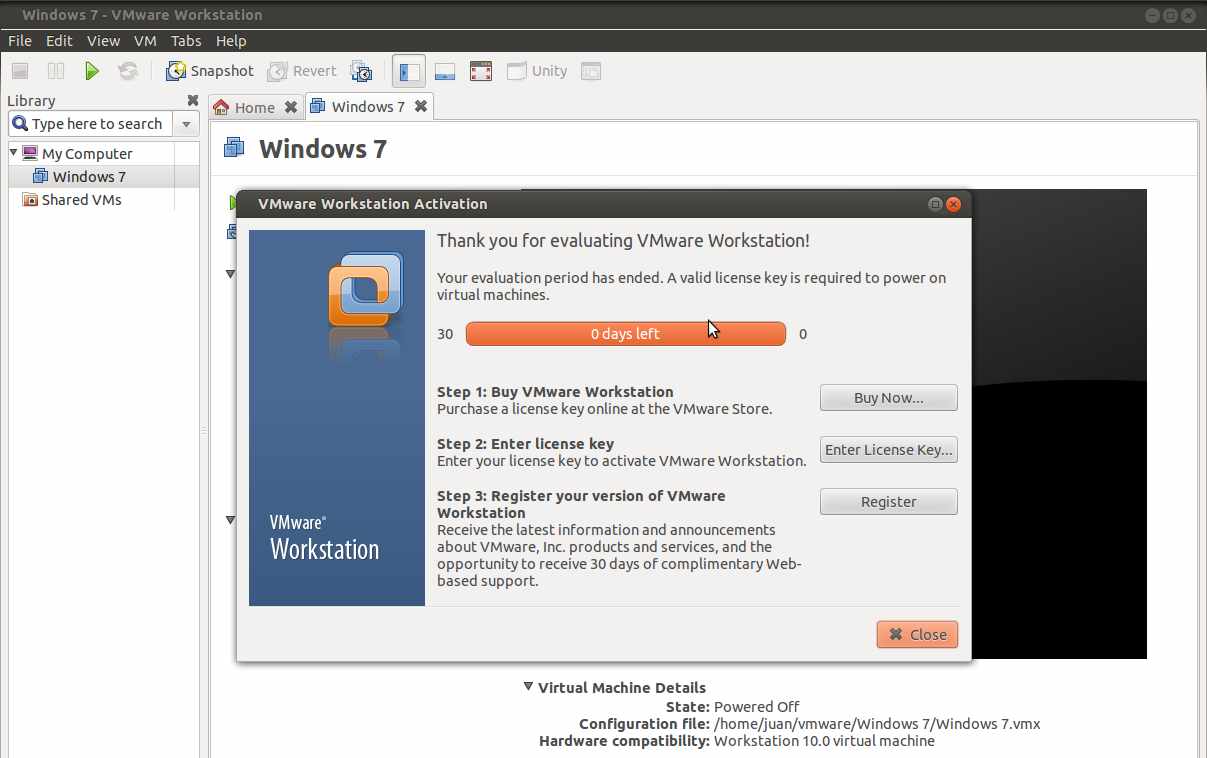Click the Shared VMs folder icon

point(30,199)
